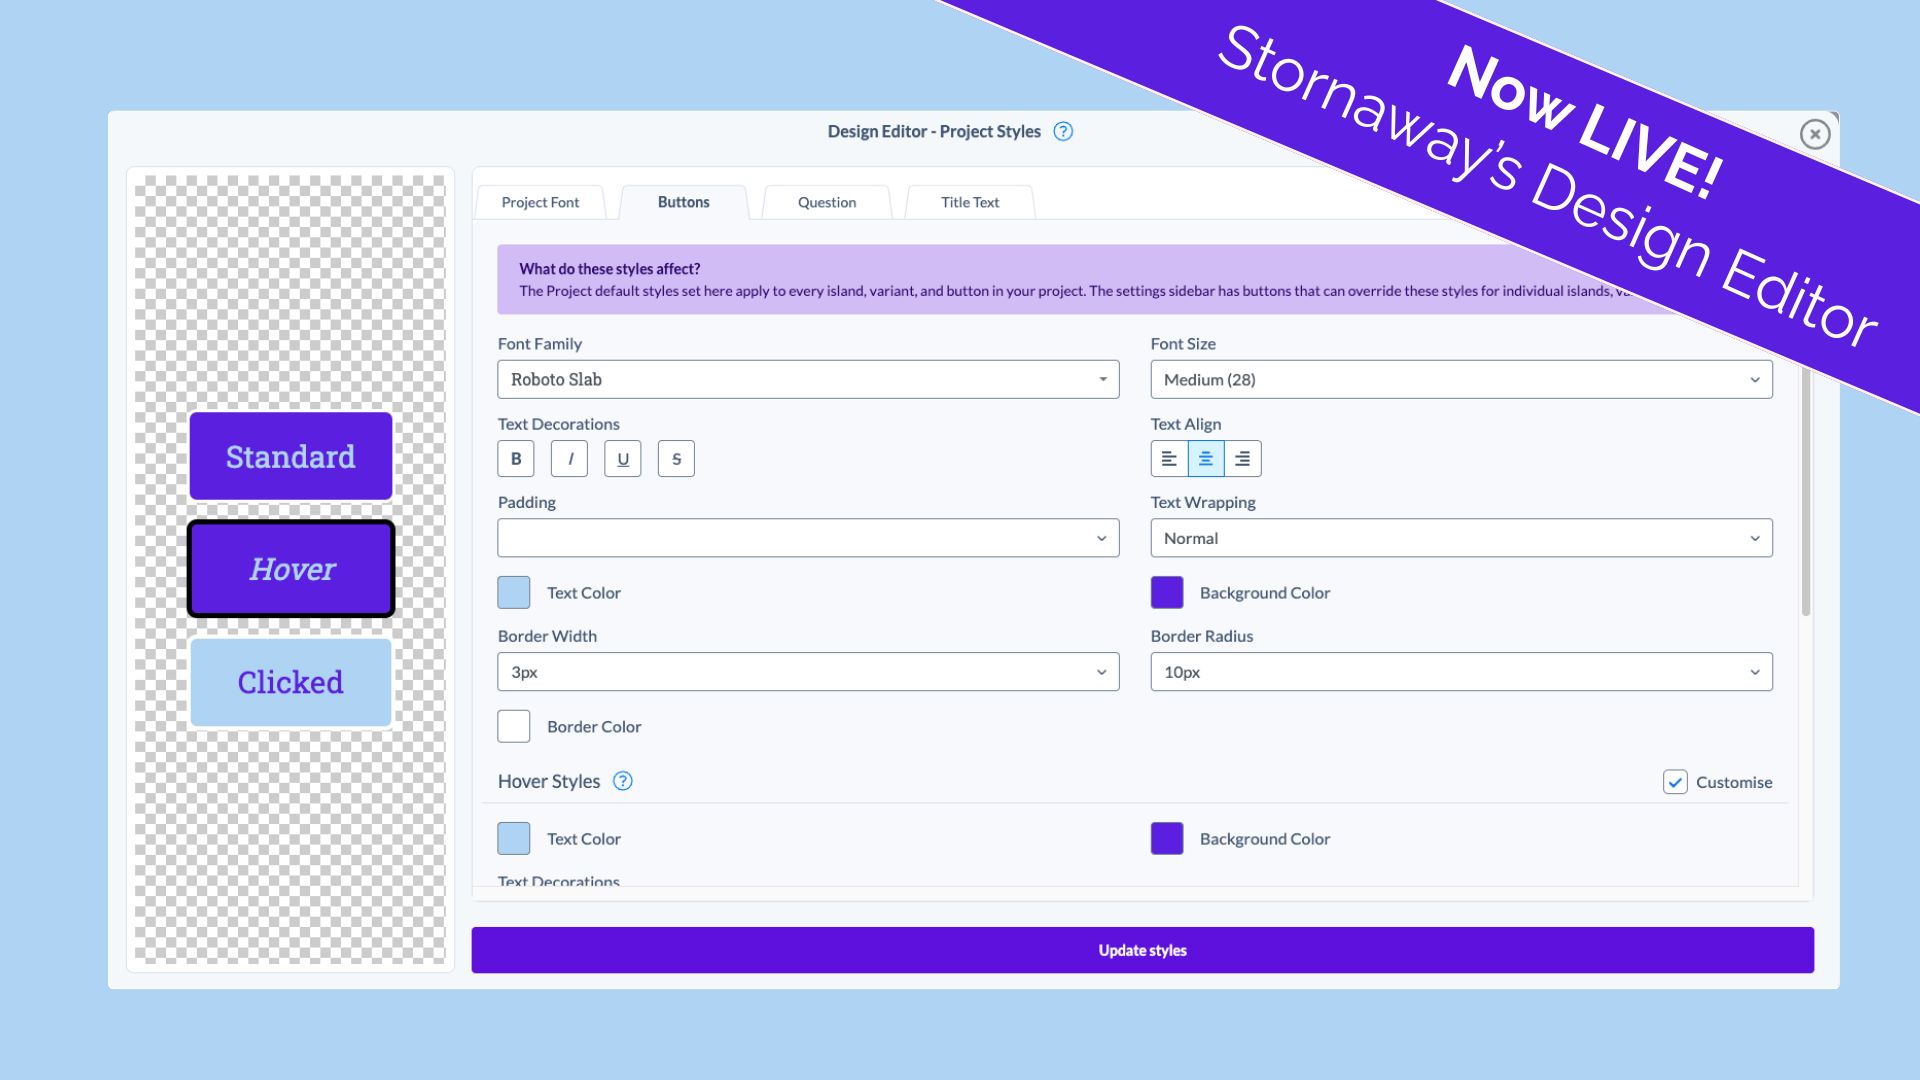This screenshot has height=1080, width=1920.
Task: Align button text to the left
Action: pos(1169,459)
